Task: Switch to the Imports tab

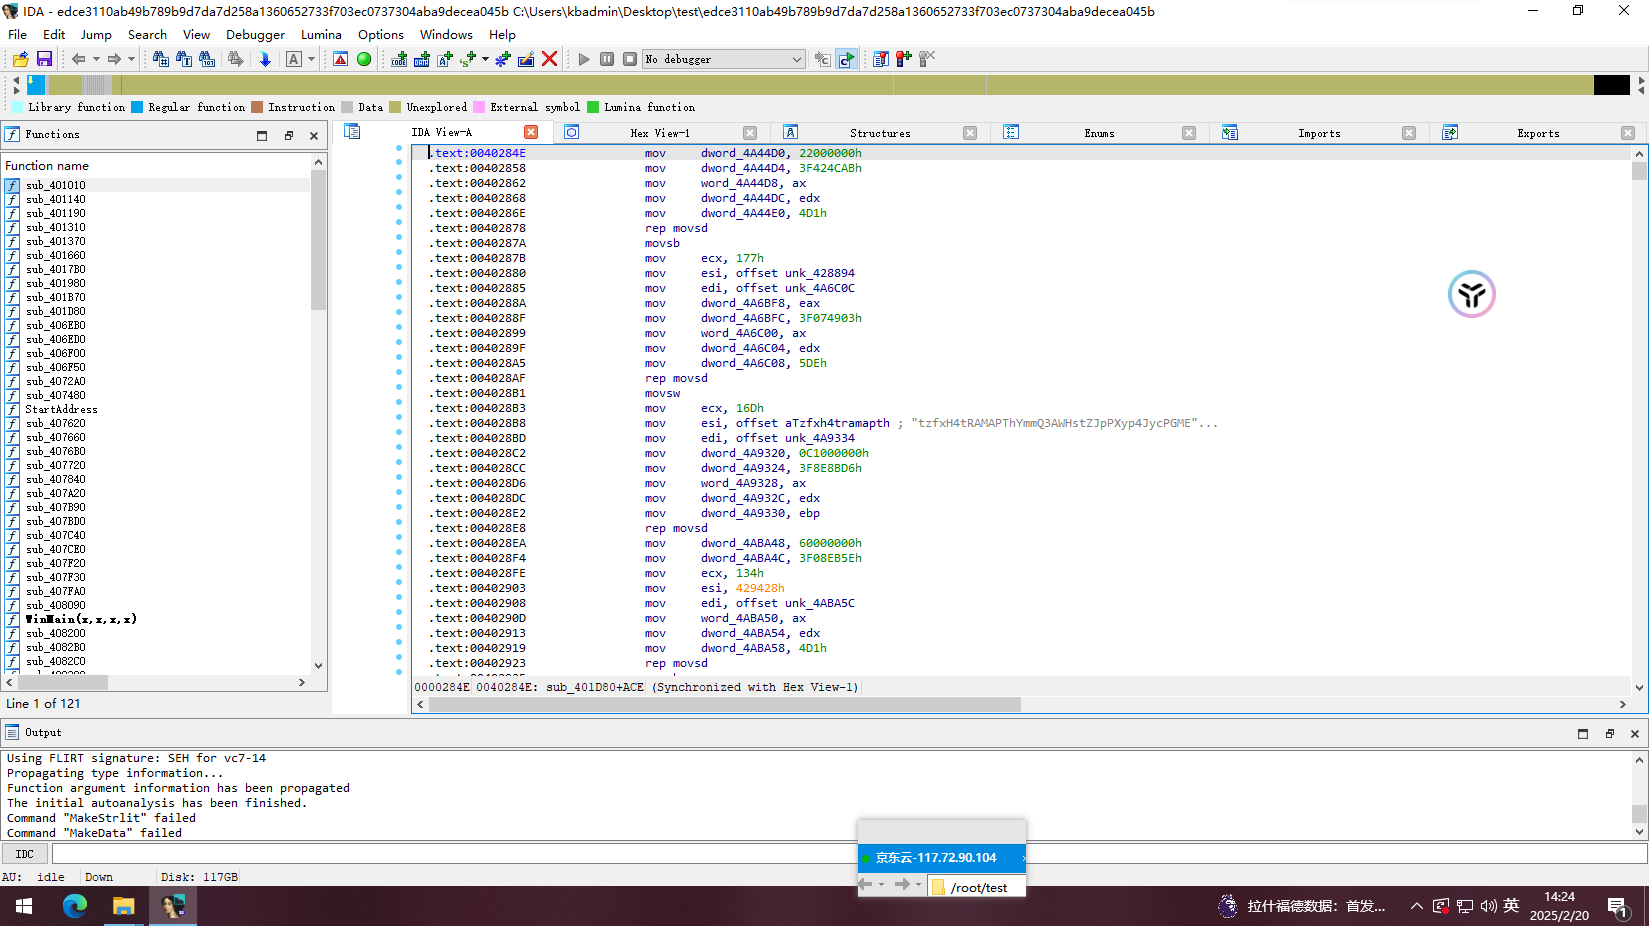Action: tap(1319, 133)
